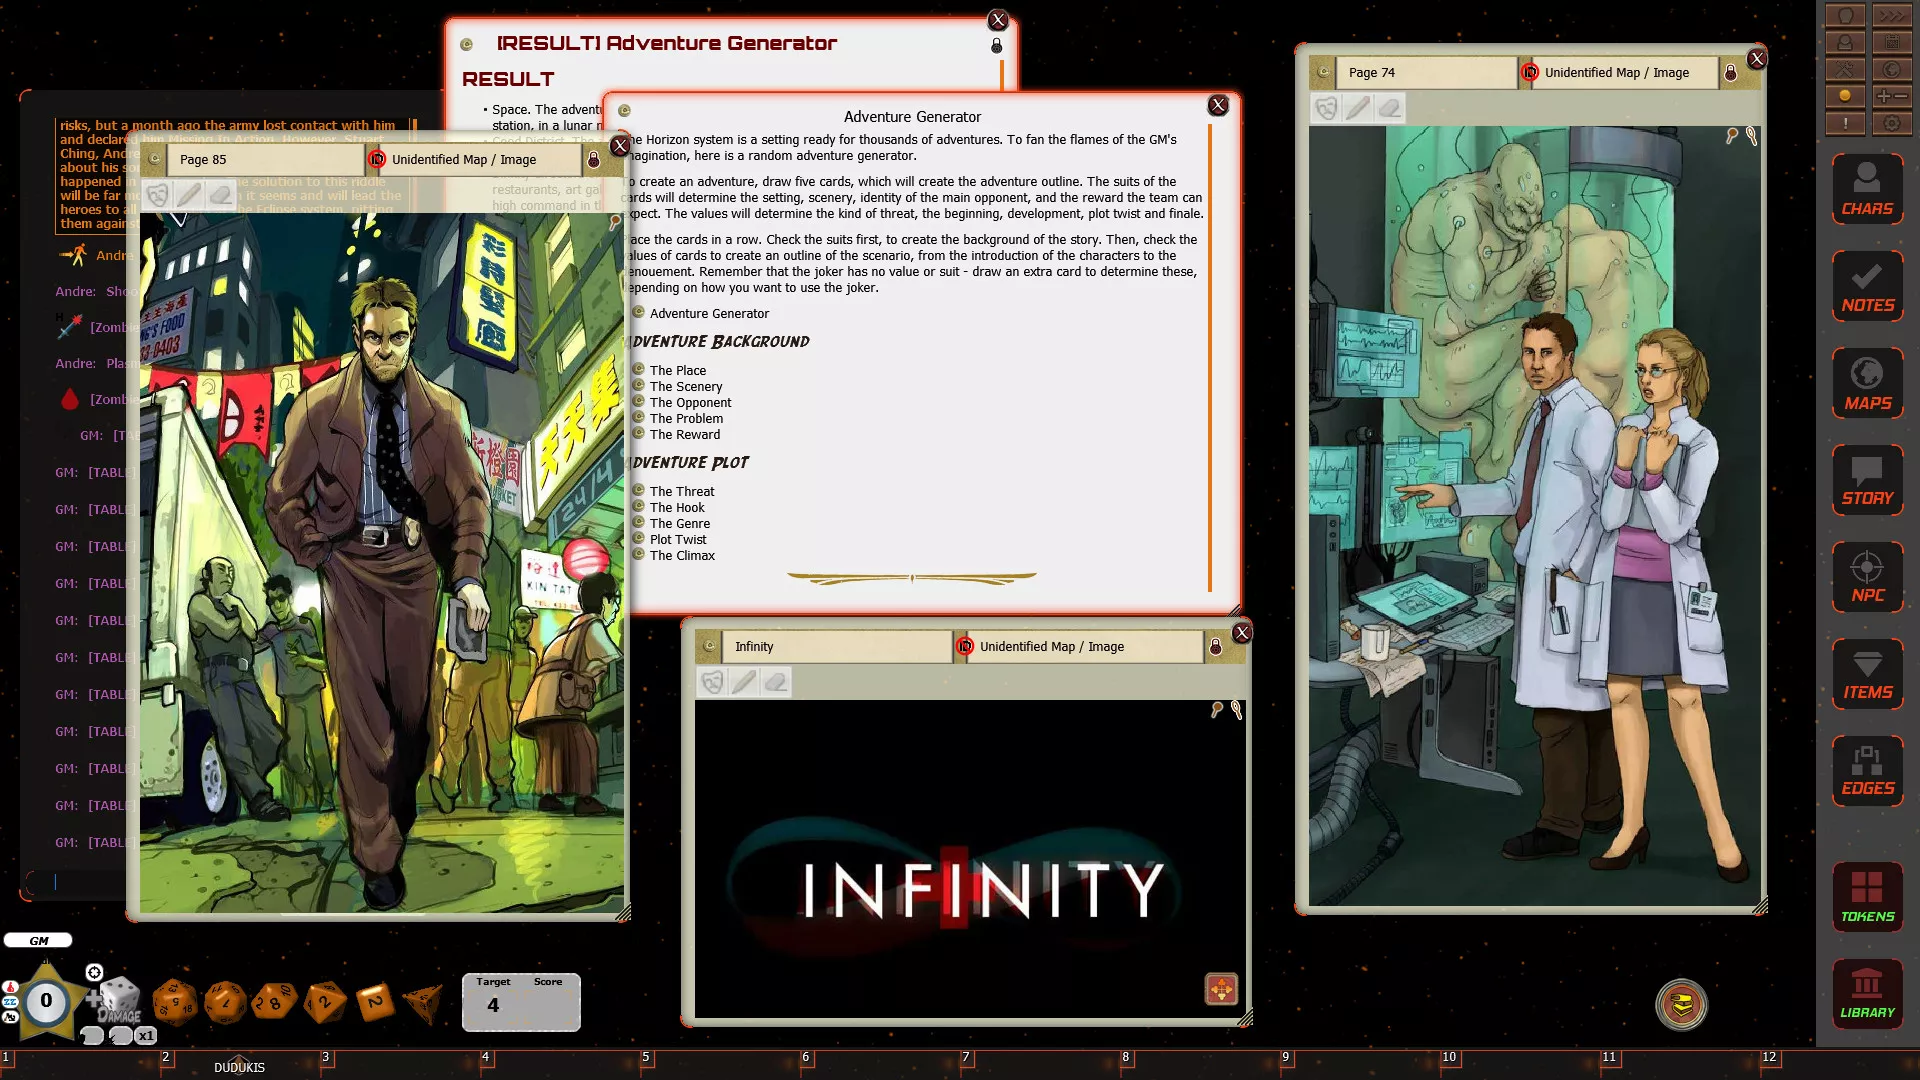Toggle the mask tool in Page 74 window

(1326, 108)
